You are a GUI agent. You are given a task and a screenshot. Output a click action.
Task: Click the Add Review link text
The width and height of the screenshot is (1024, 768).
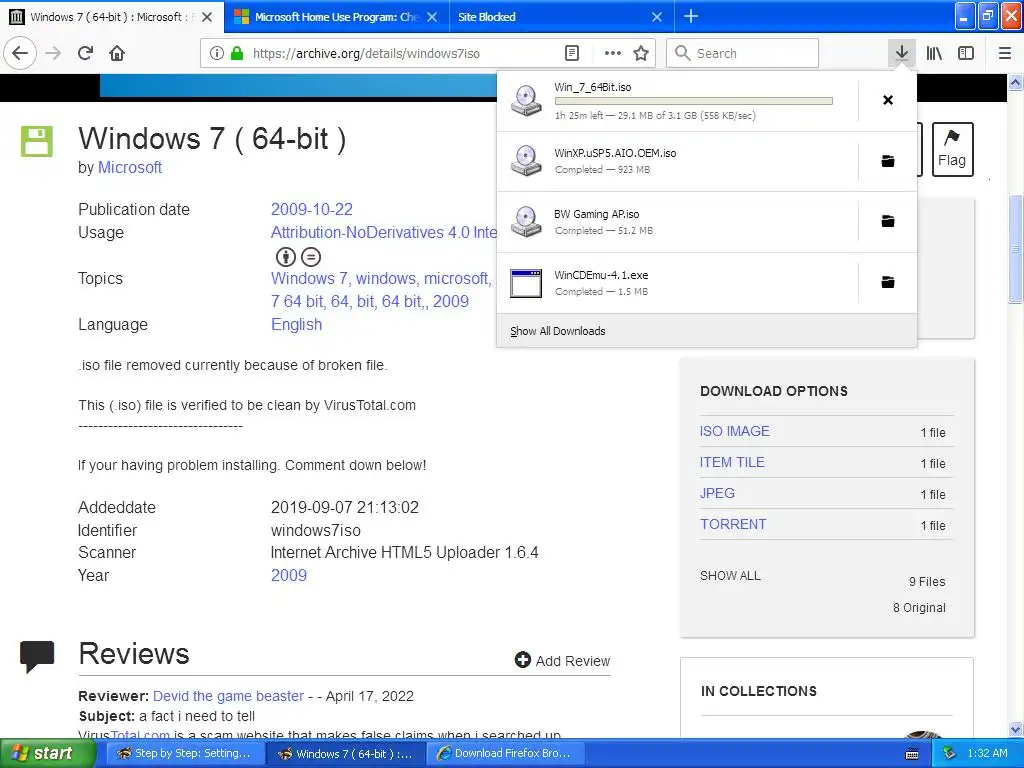(x=573, y=661)
